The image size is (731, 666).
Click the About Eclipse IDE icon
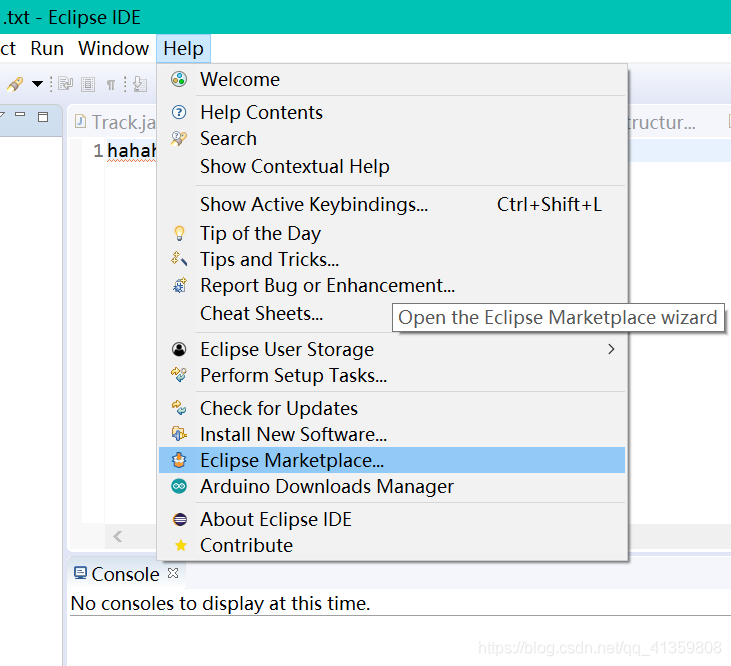[180, 519]
